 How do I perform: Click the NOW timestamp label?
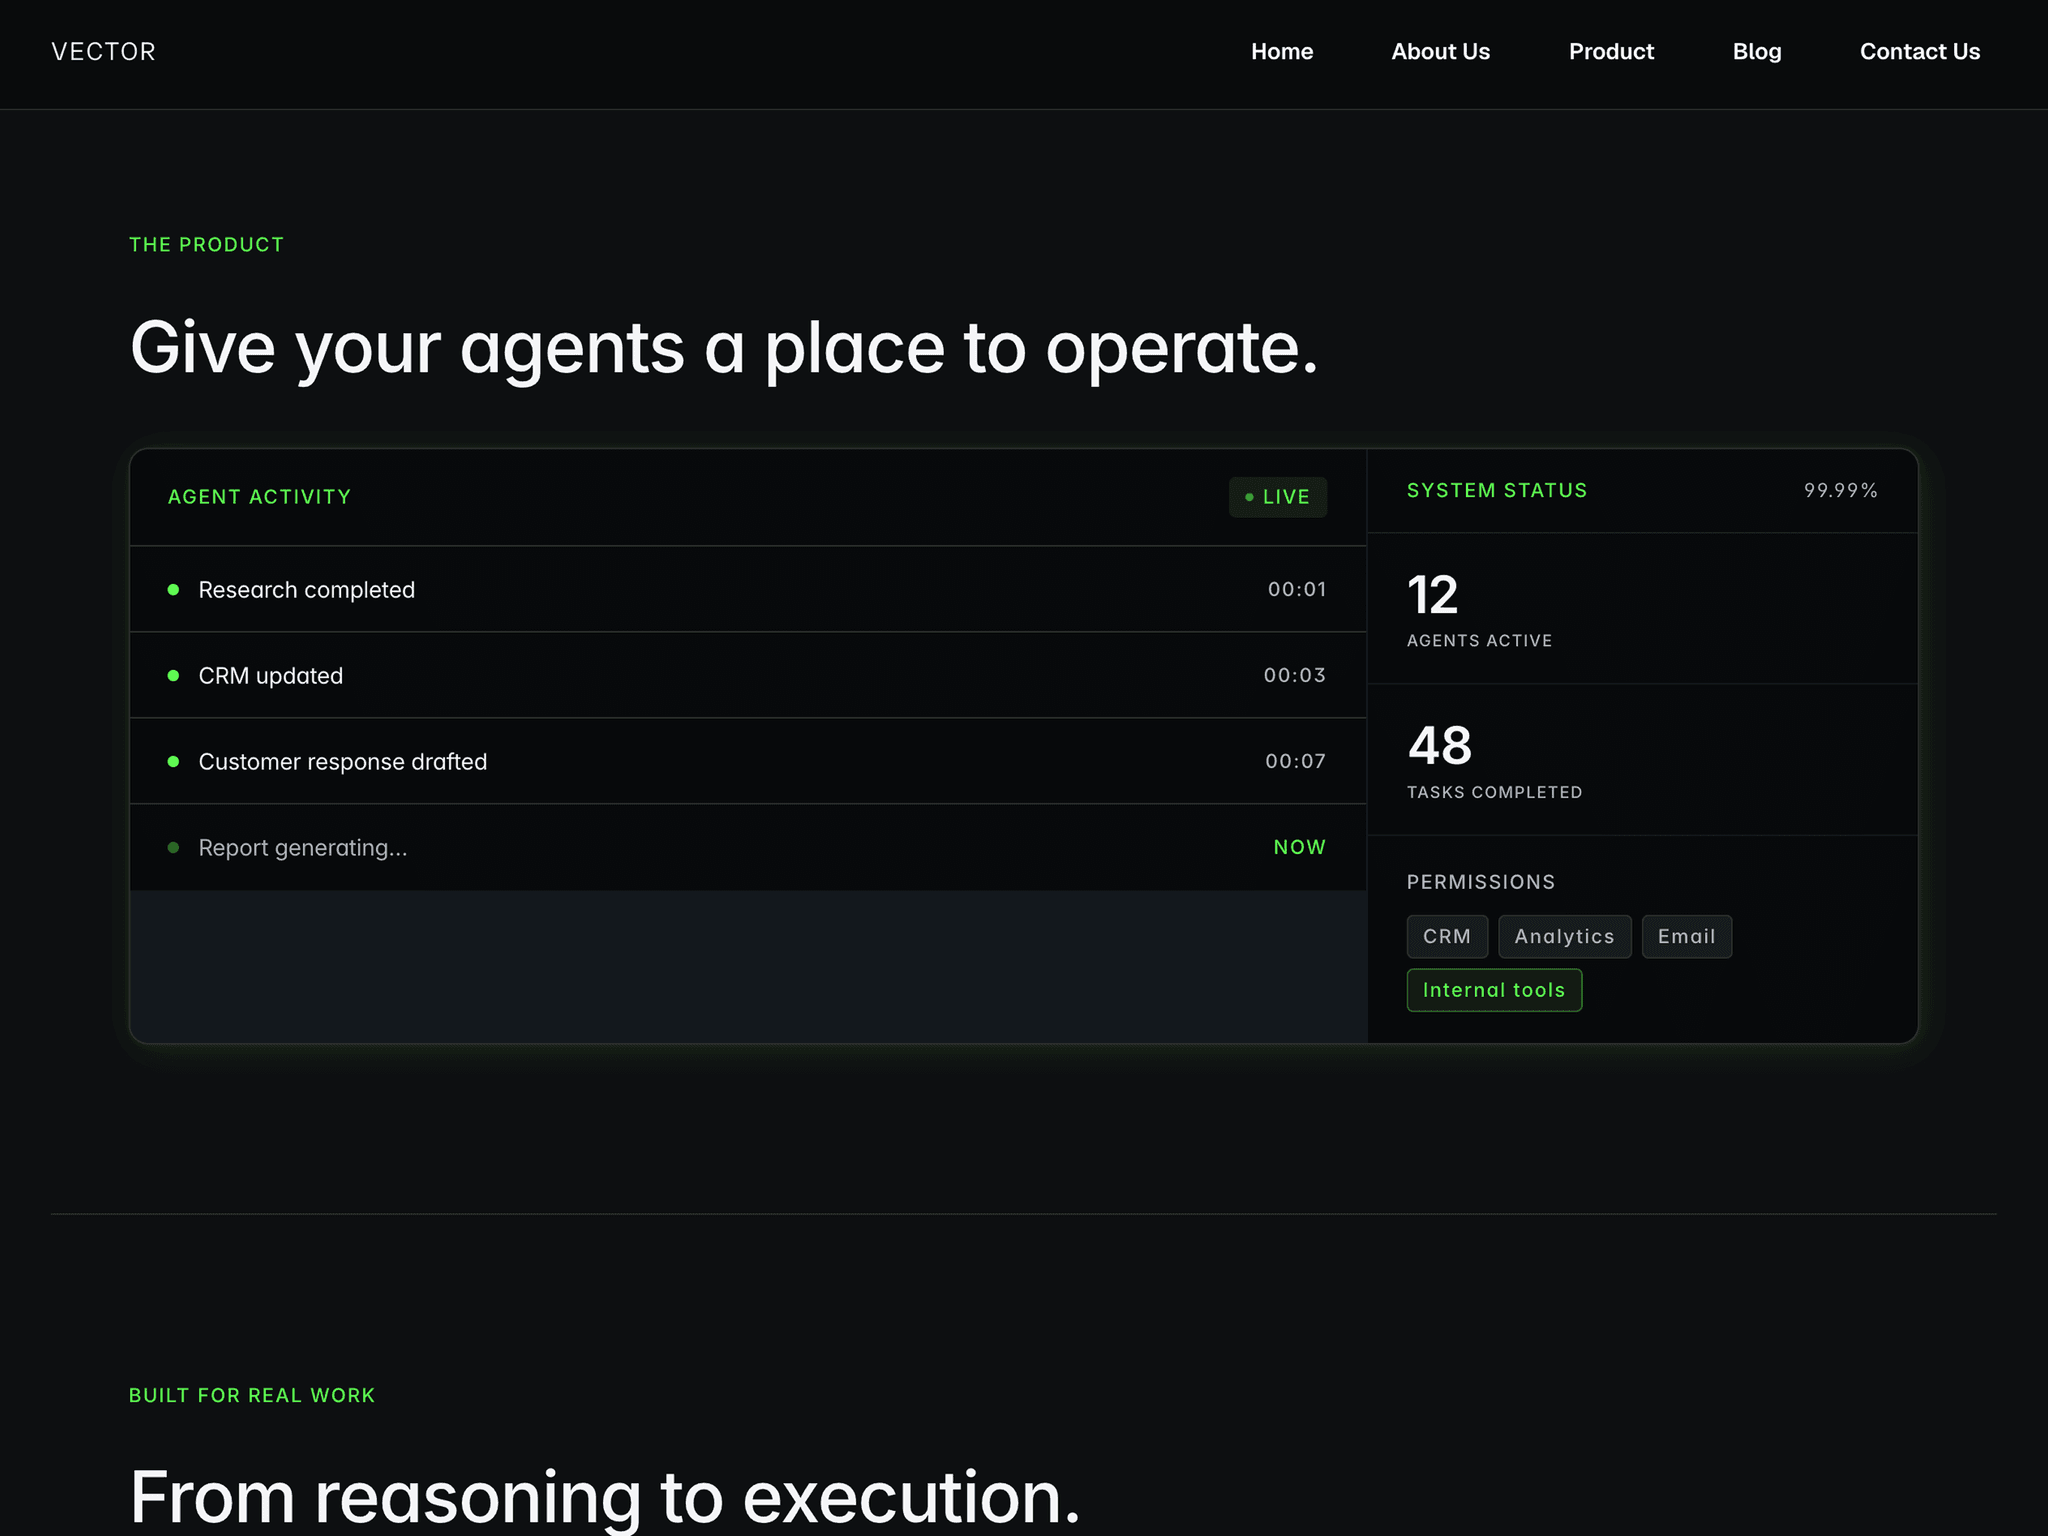(1299, 847)
